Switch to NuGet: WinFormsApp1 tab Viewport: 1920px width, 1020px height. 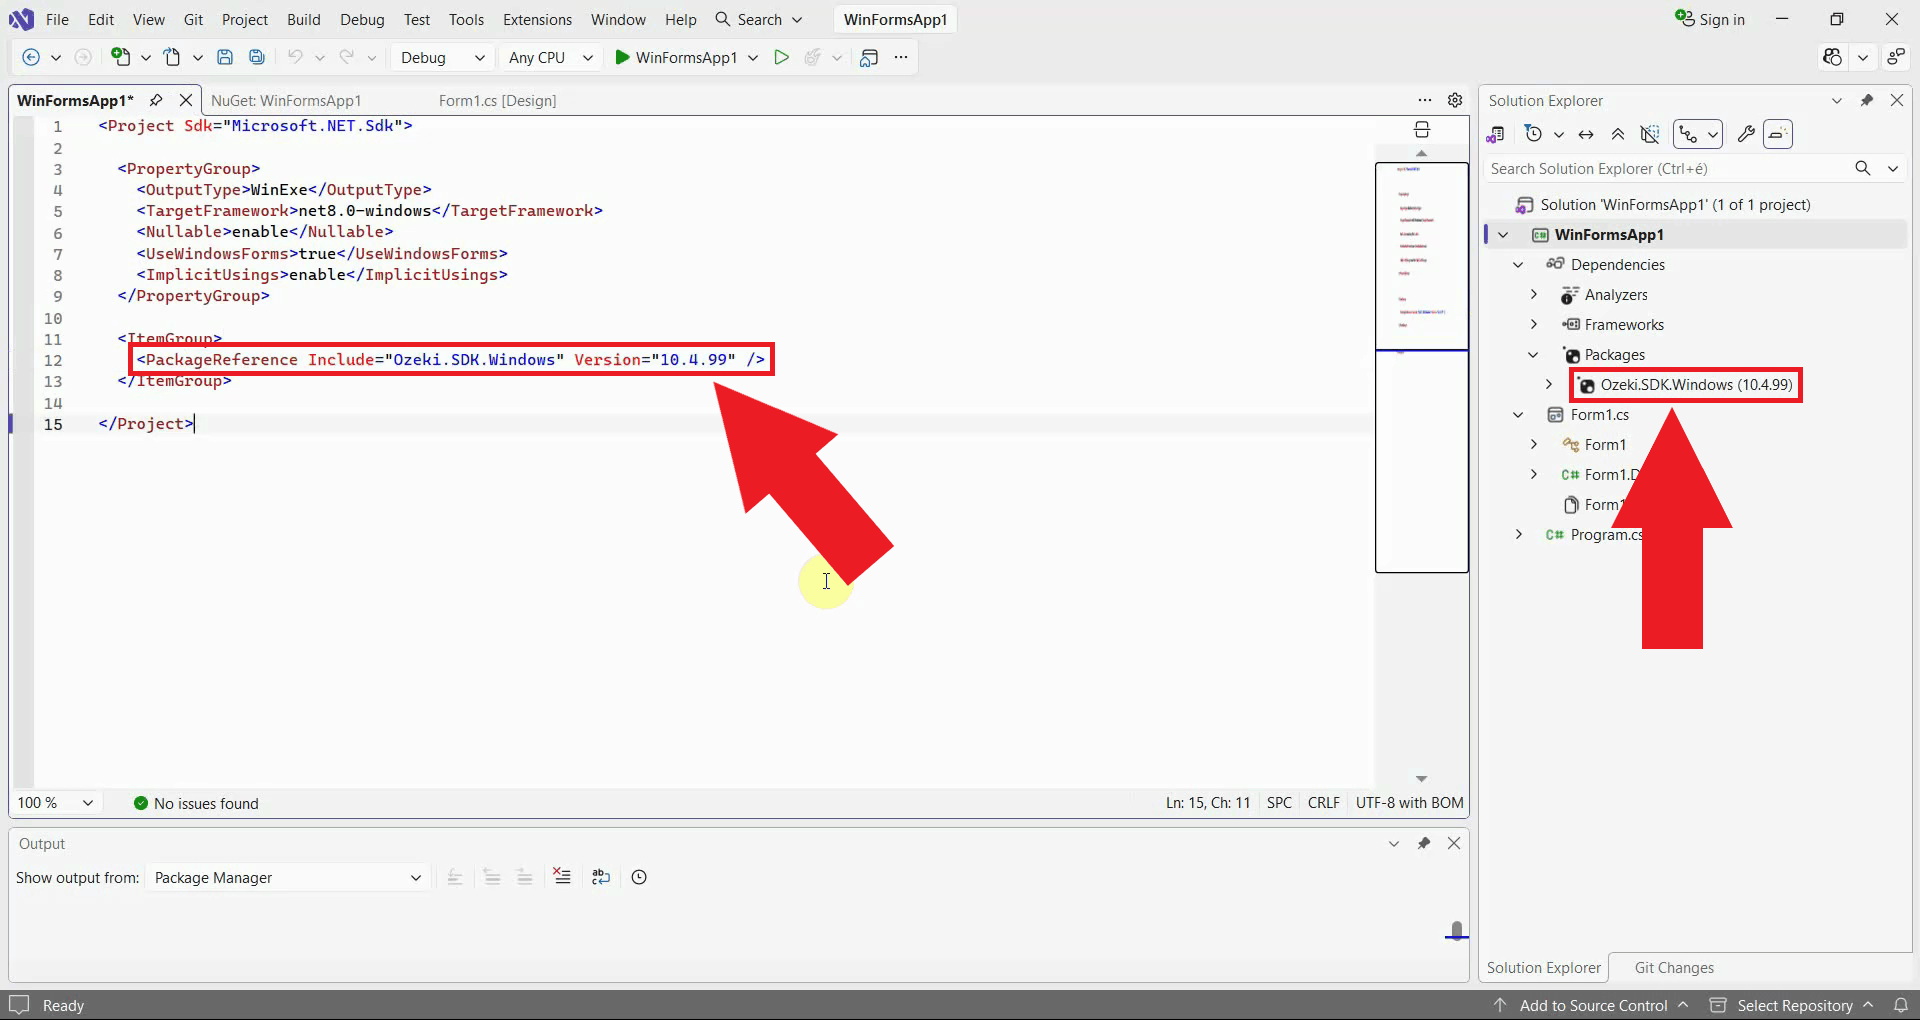point(286,100)
